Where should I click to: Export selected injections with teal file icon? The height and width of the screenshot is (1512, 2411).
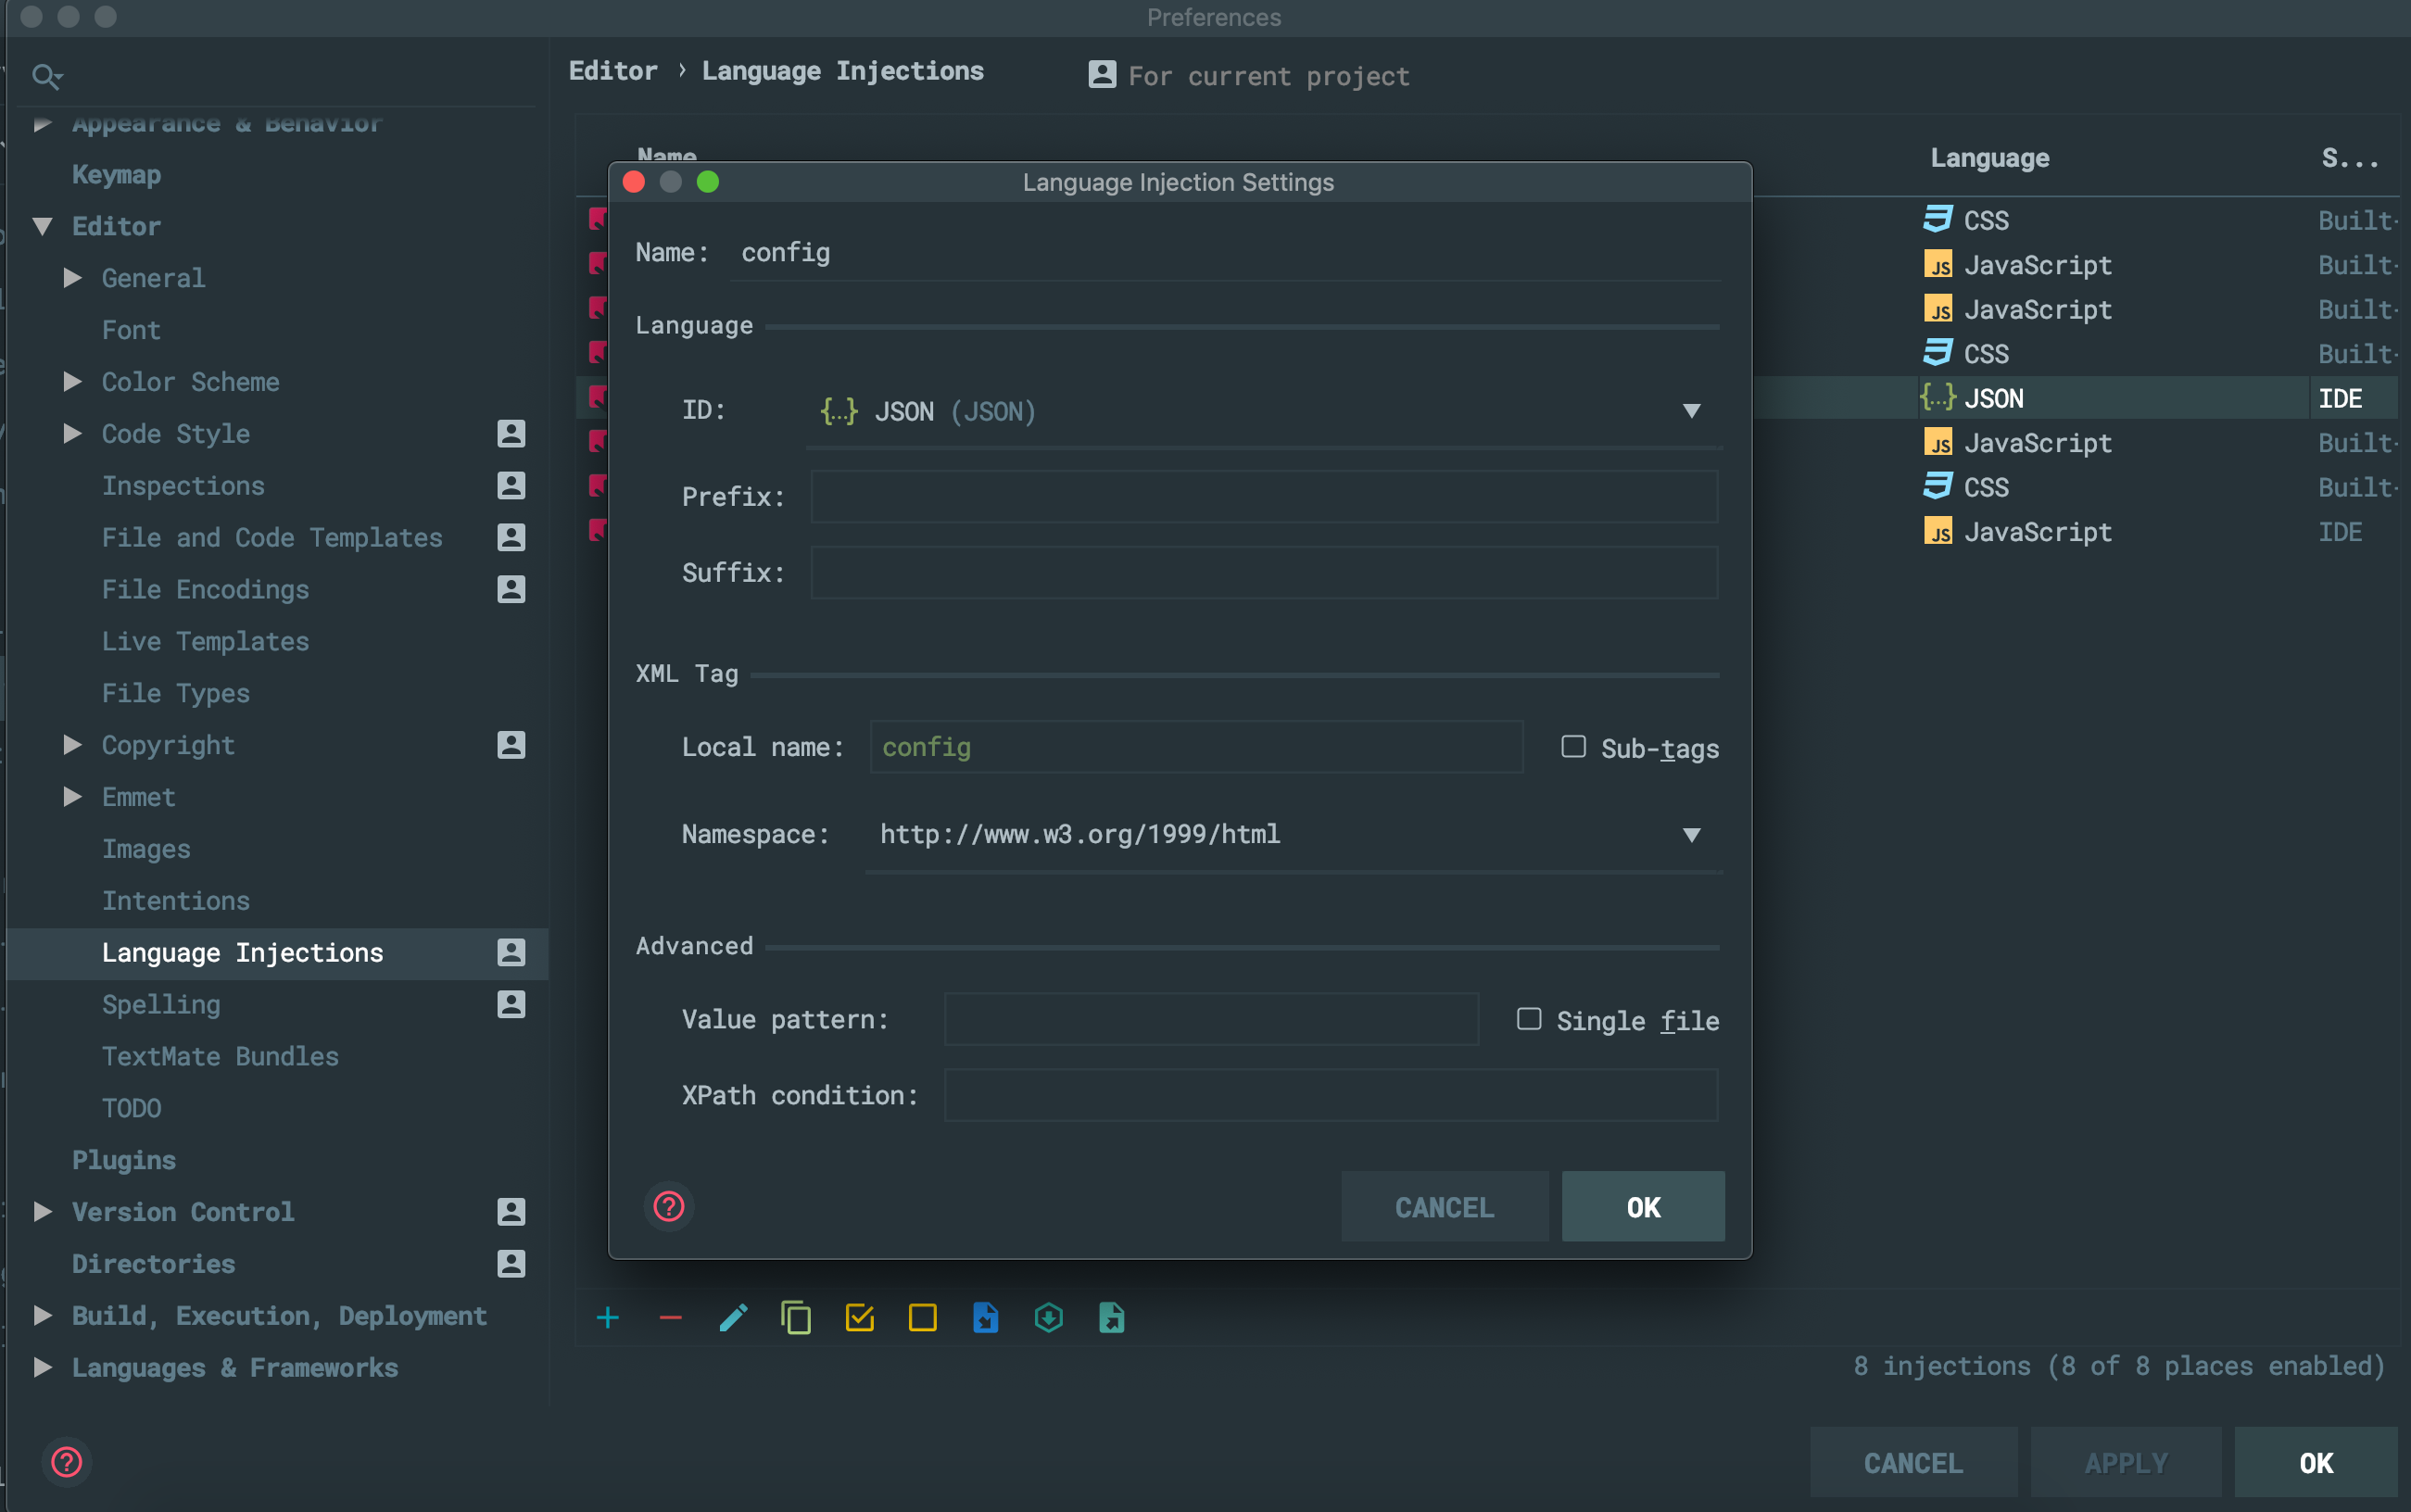1111,1318
